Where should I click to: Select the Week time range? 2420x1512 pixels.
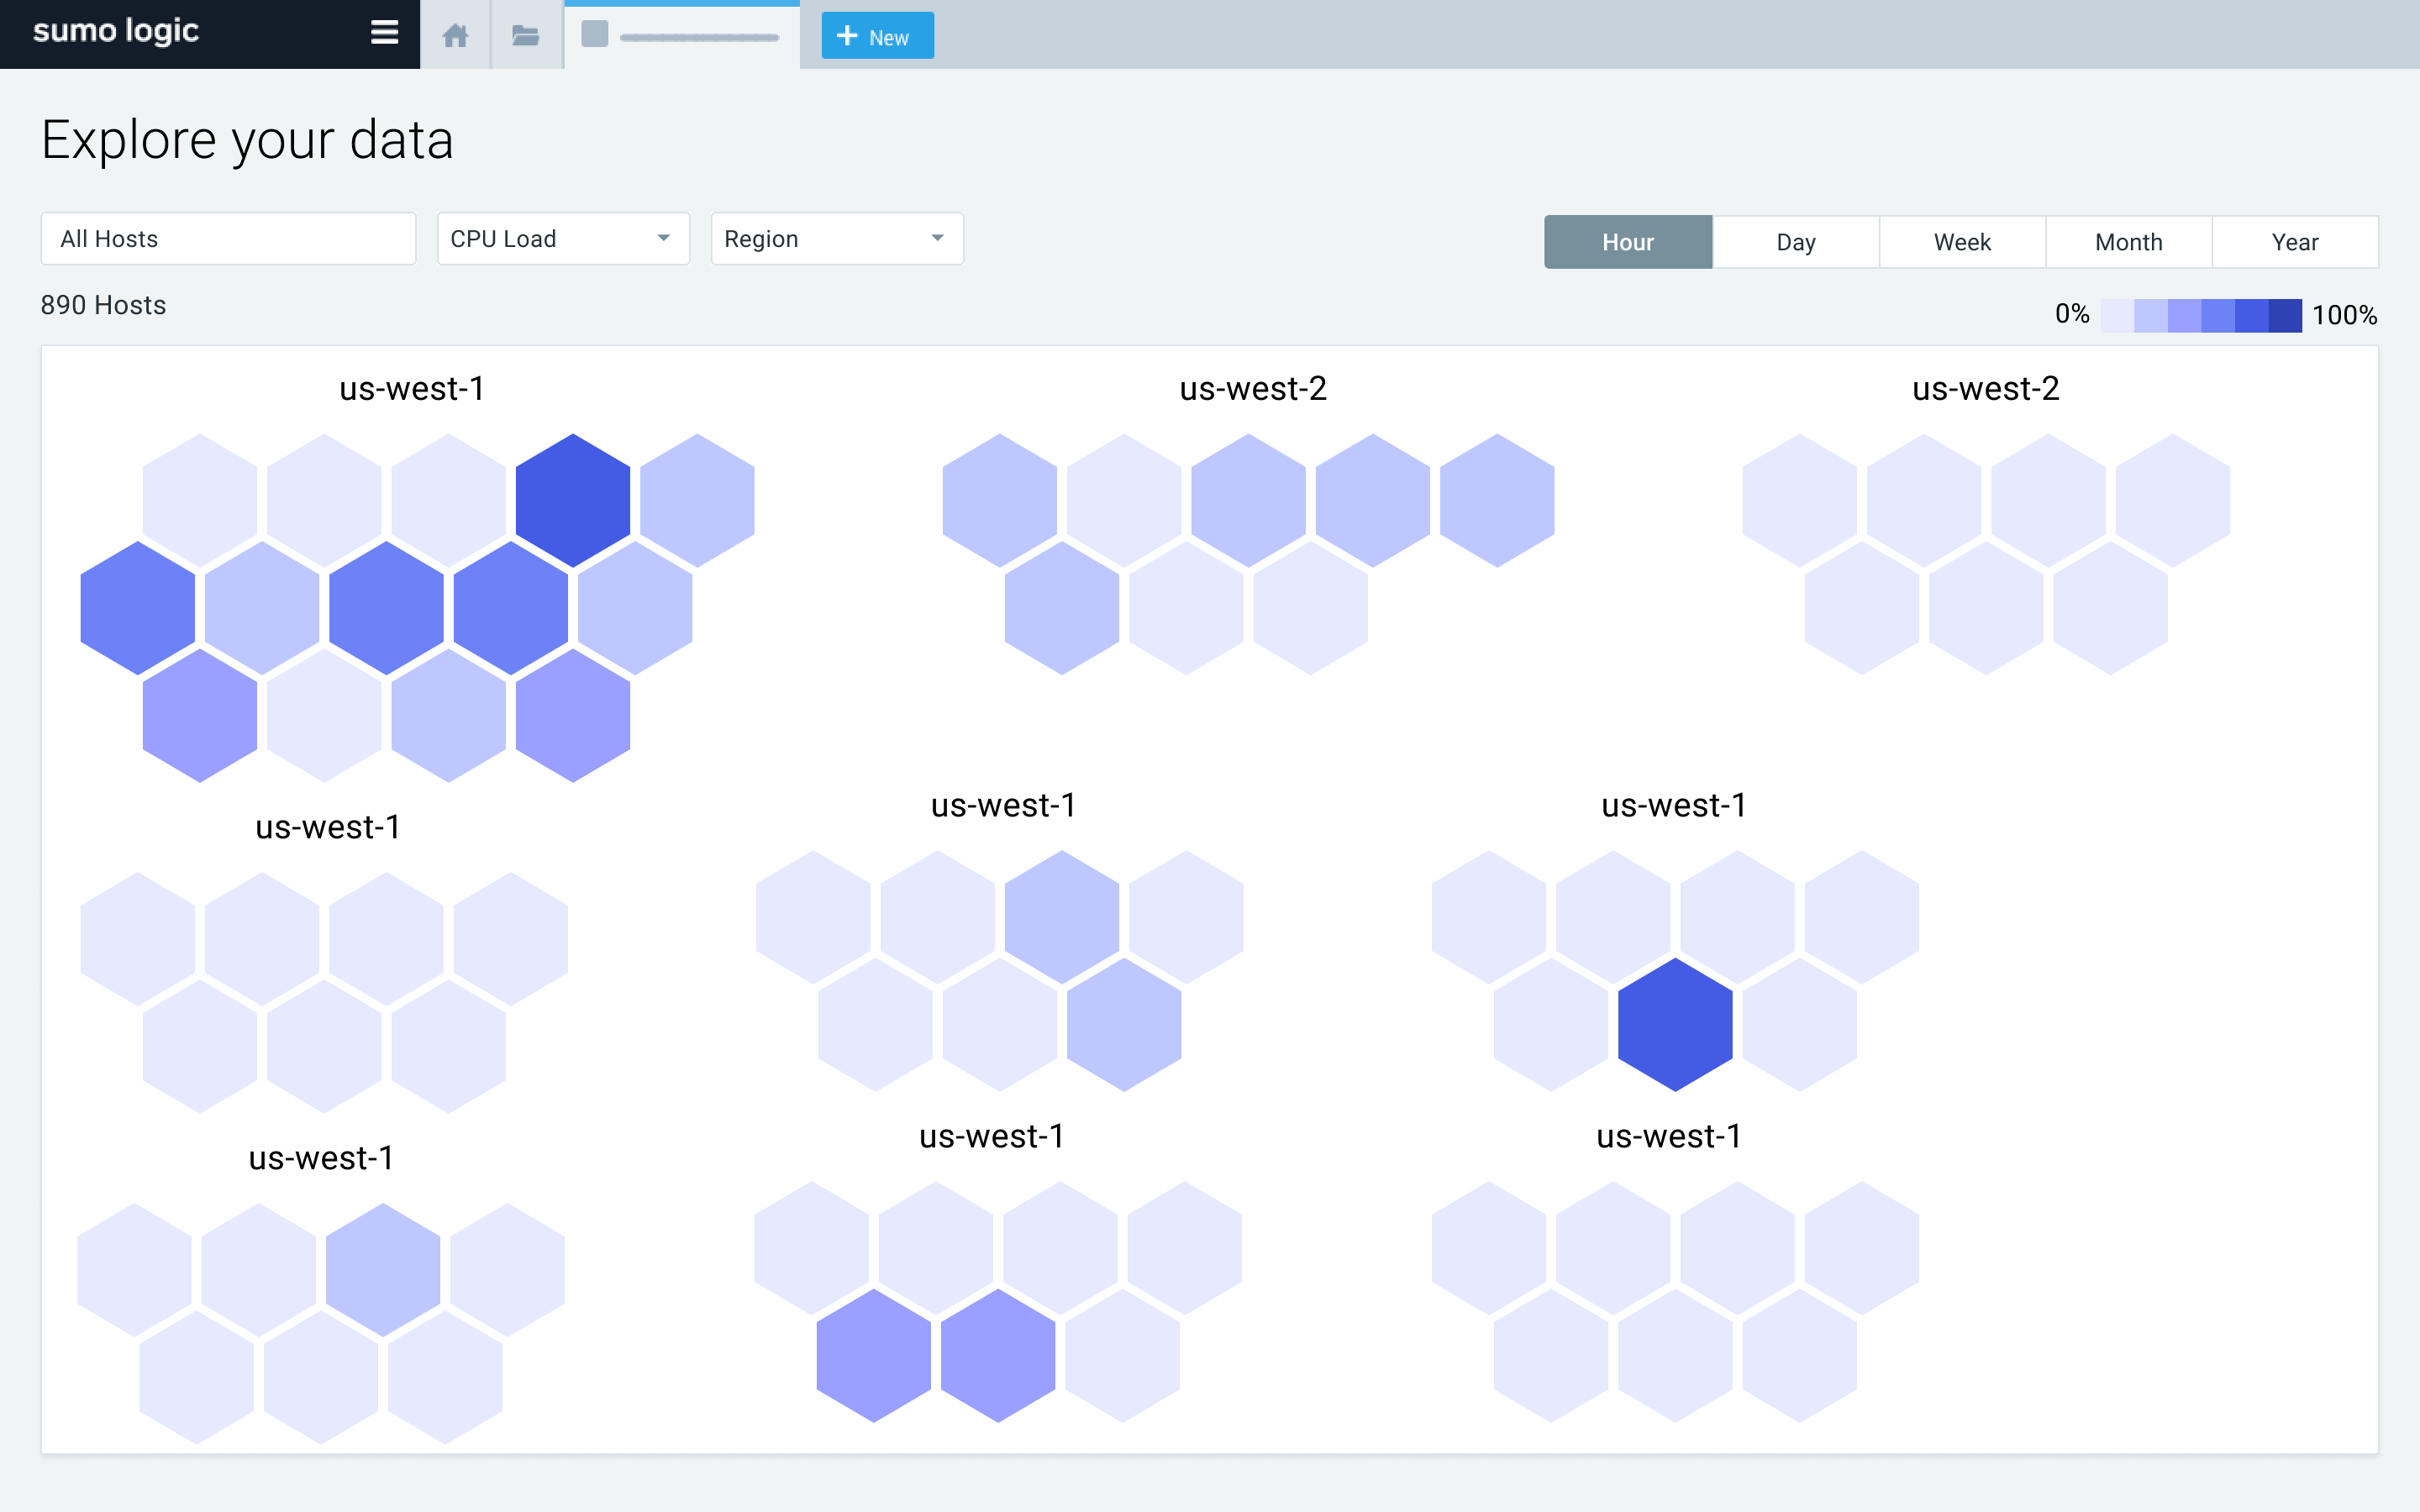[x=1962, y=242]
